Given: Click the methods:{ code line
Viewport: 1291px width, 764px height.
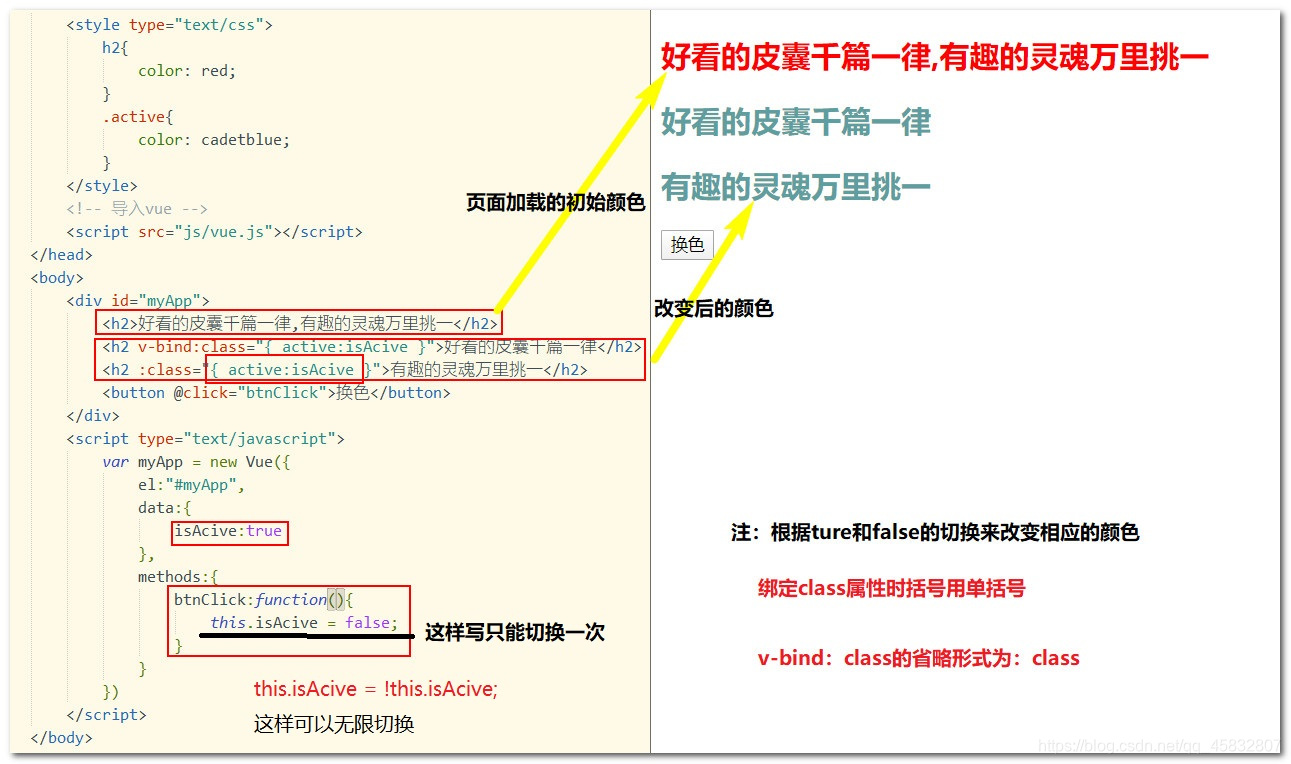Looking at the screenshot, I should (178, 576).
